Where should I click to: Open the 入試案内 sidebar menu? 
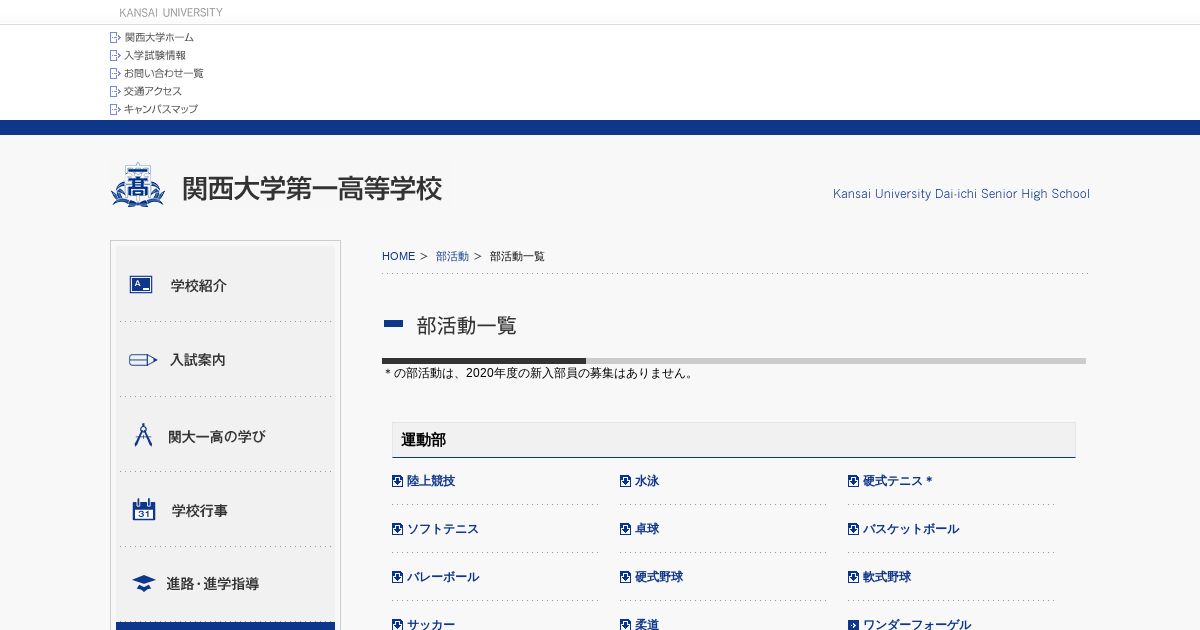coord(225,360)
